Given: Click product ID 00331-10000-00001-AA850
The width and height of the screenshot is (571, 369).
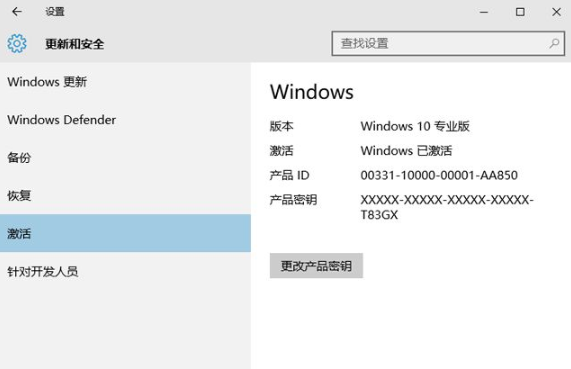Looking at the screenshot, I should pos(439,175).
